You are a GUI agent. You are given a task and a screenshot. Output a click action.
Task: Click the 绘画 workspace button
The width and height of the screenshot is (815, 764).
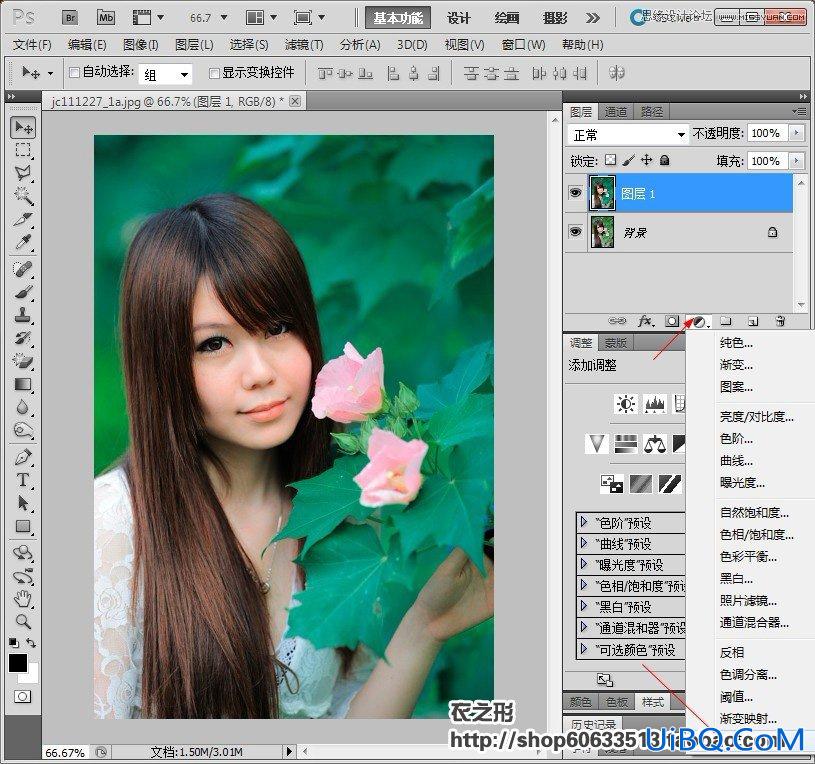click(x=507, y=18)
